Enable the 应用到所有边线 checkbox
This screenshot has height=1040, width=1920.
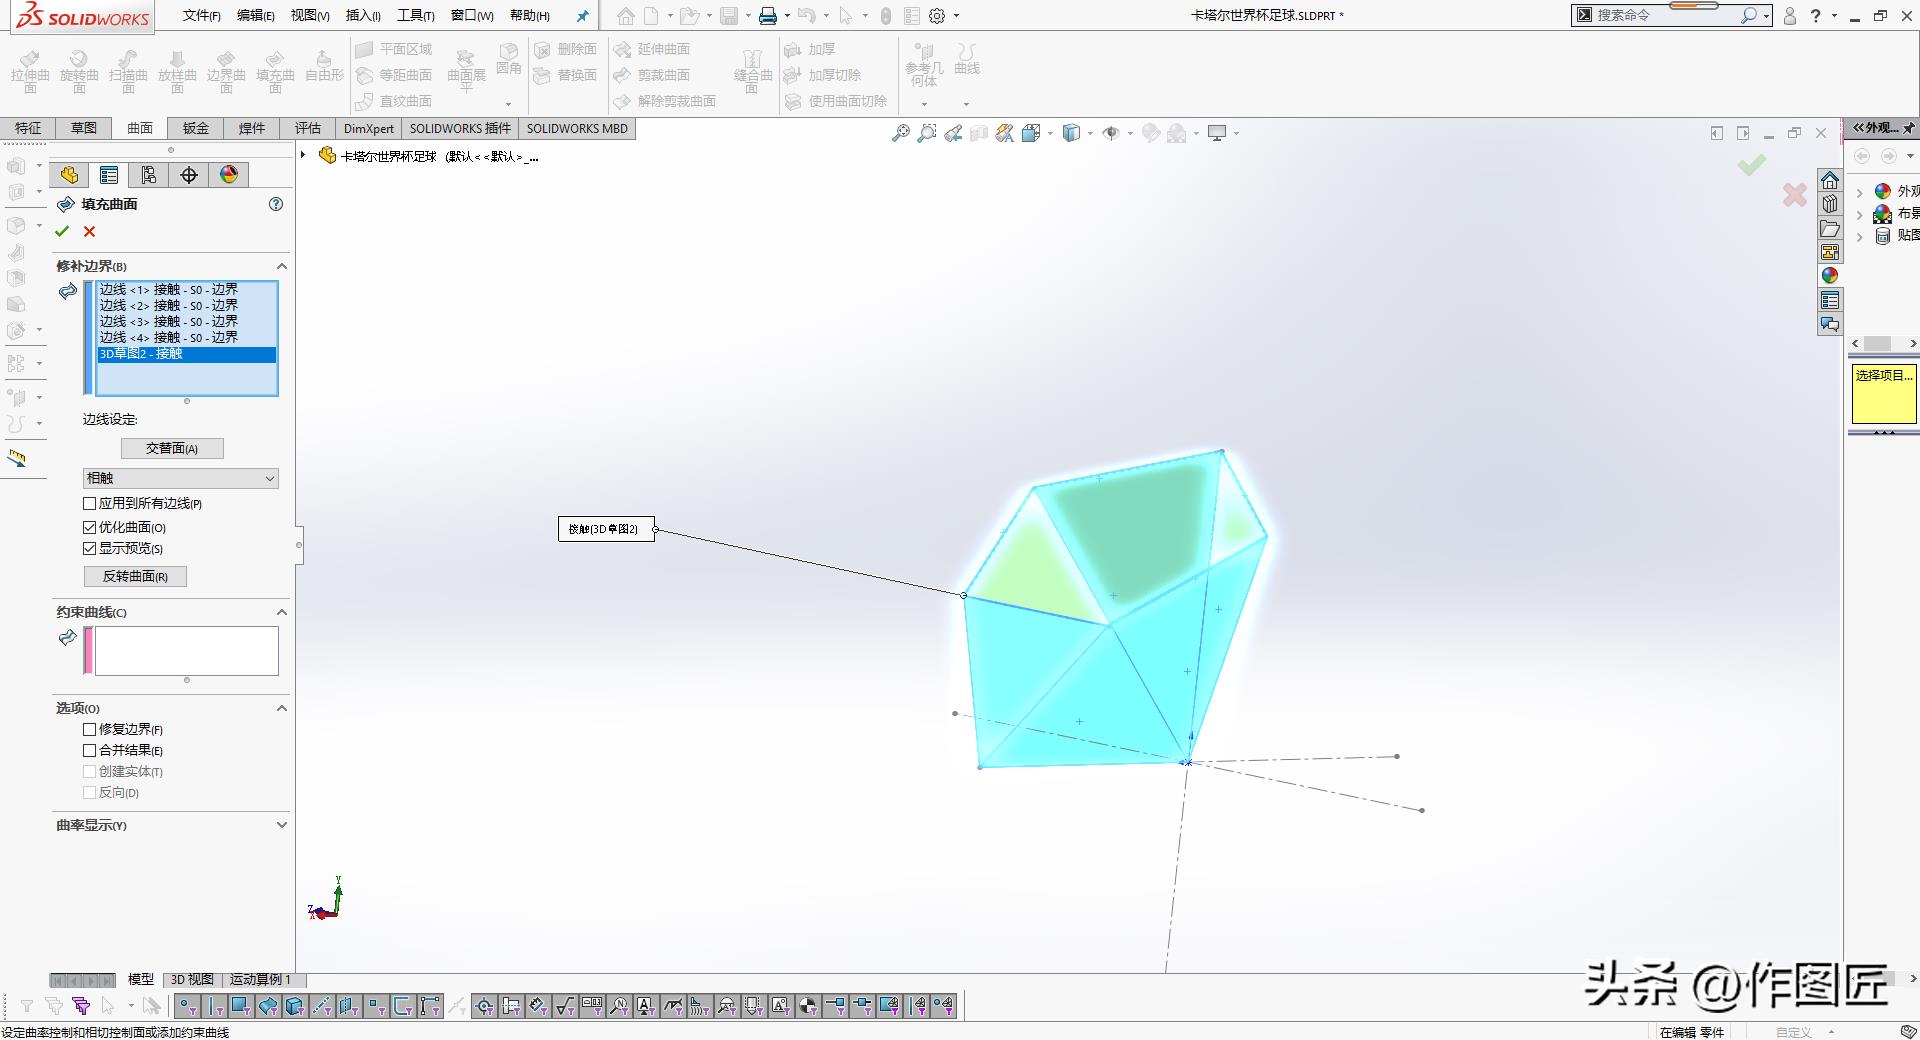[x=90, y=504]
